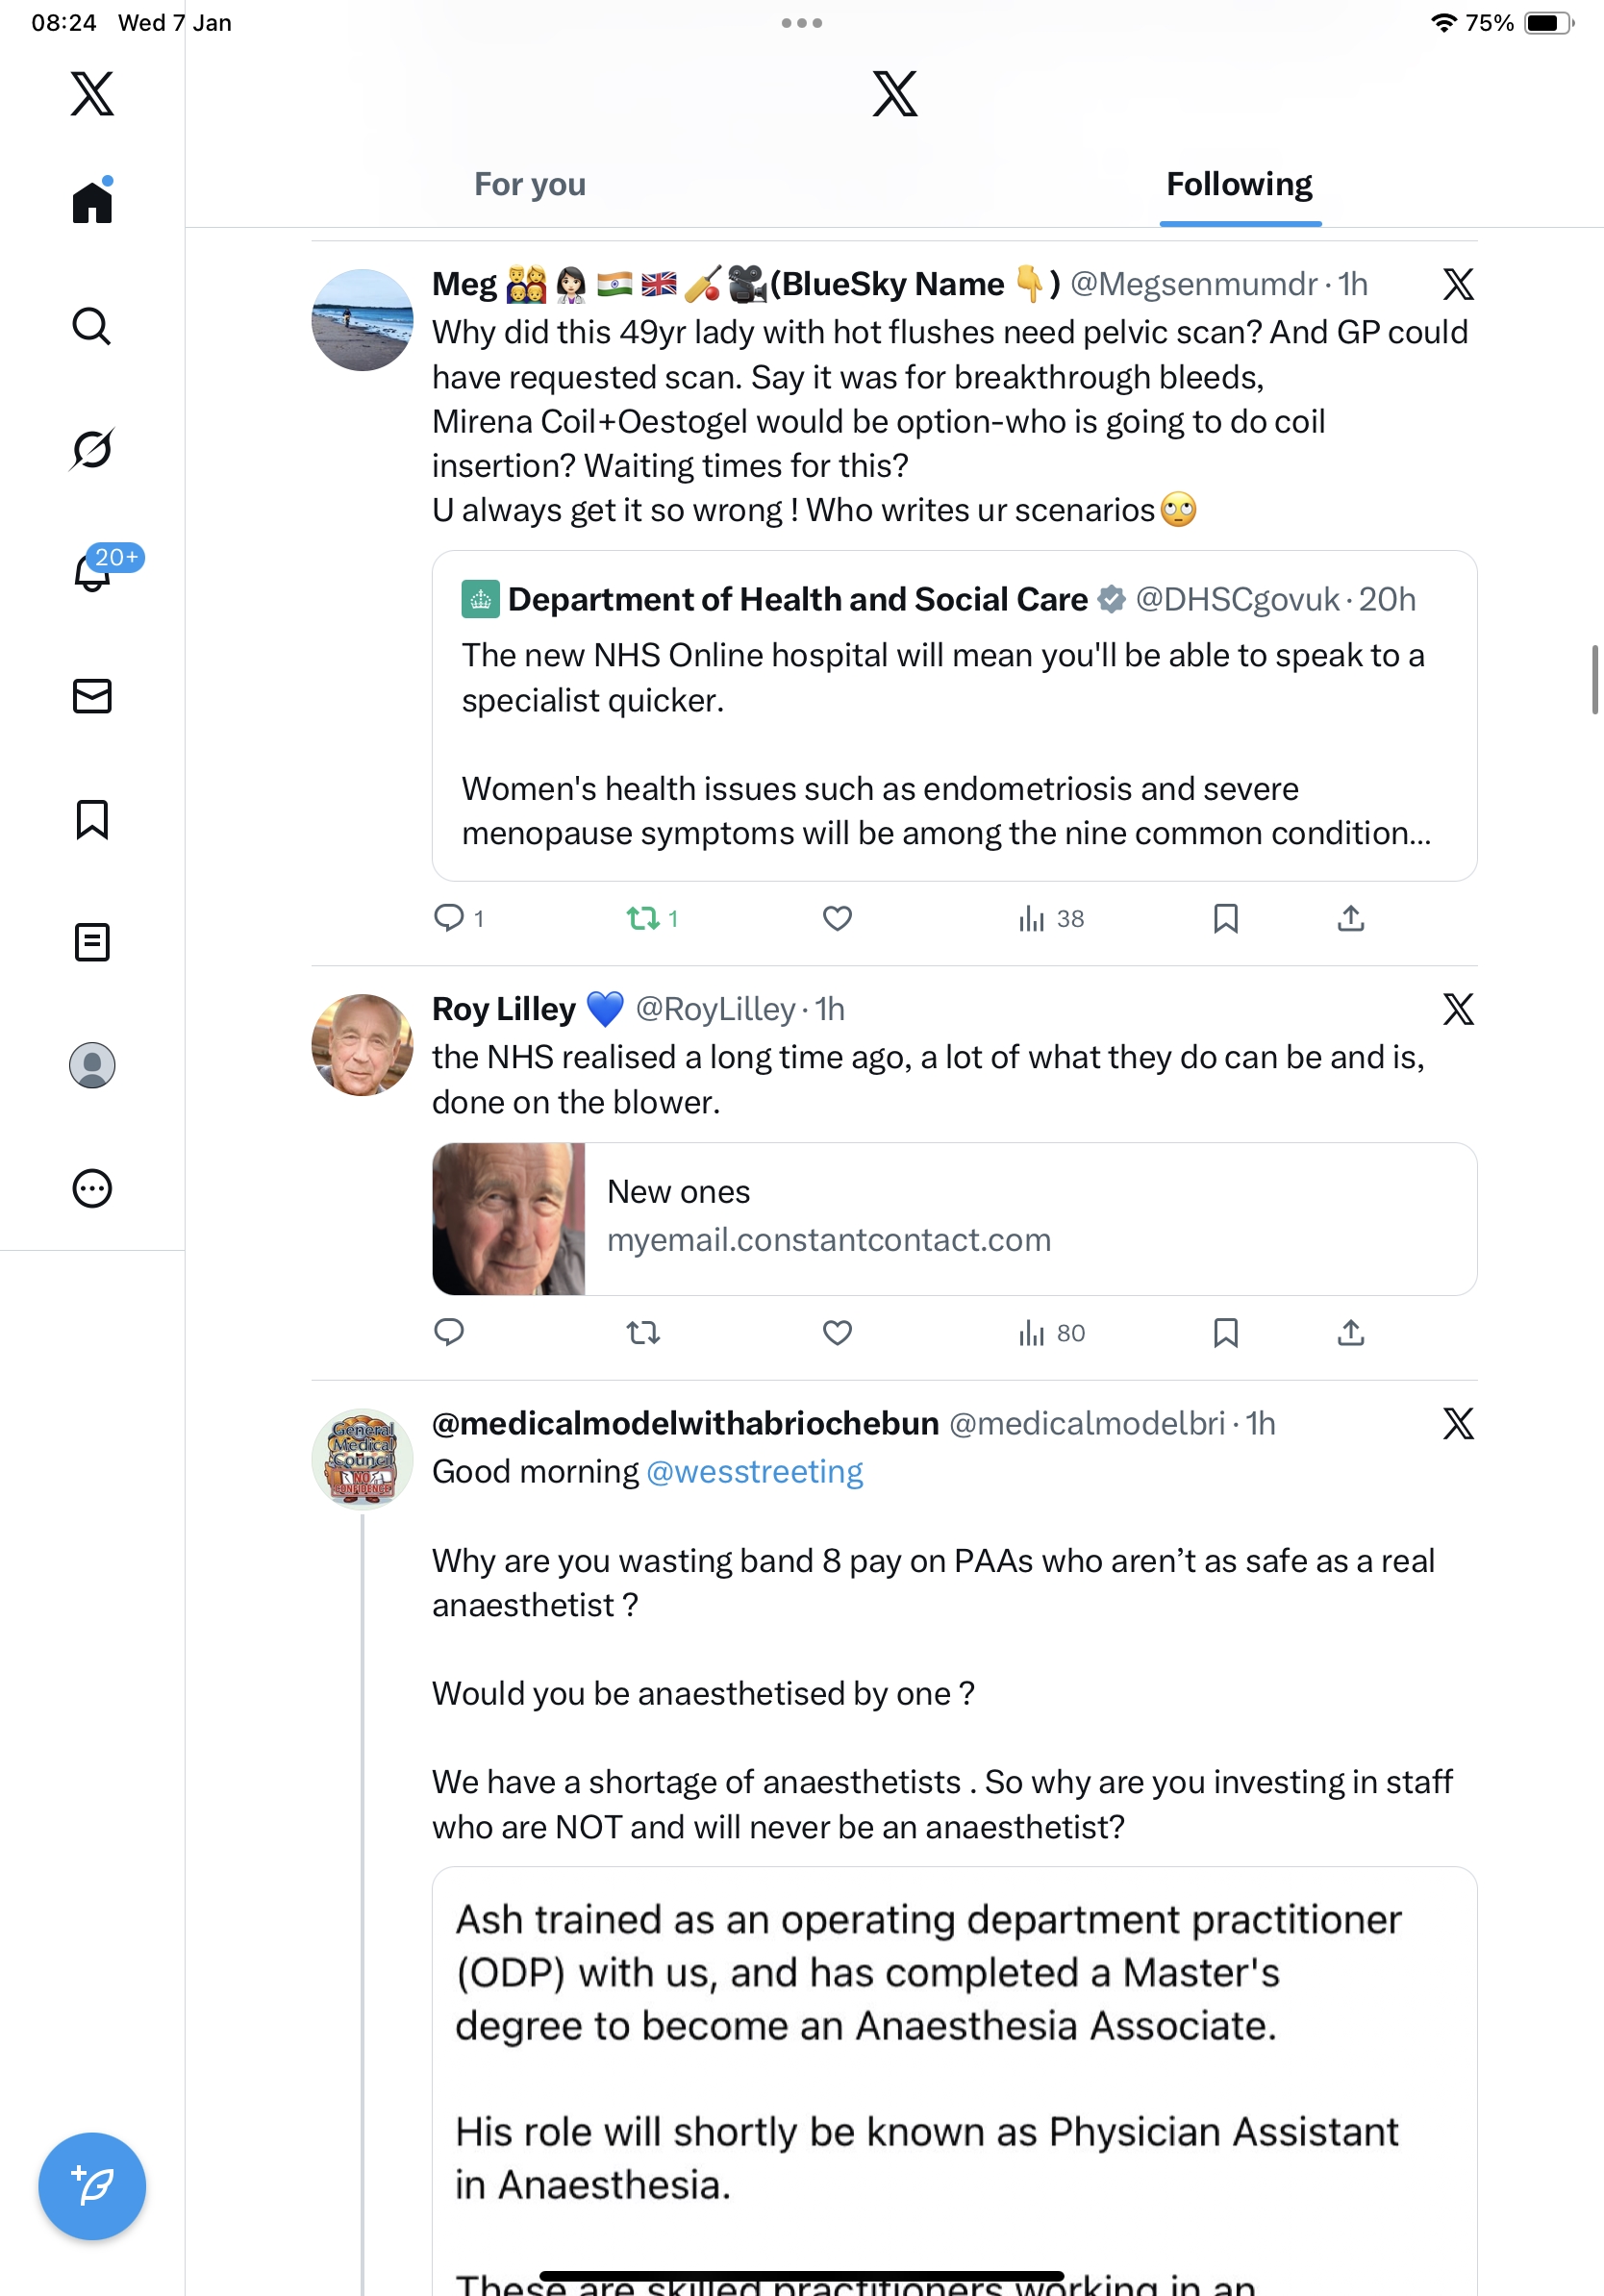Open Lists icon in the sidebar
Screen dimensions: 1604x2296
92,942
